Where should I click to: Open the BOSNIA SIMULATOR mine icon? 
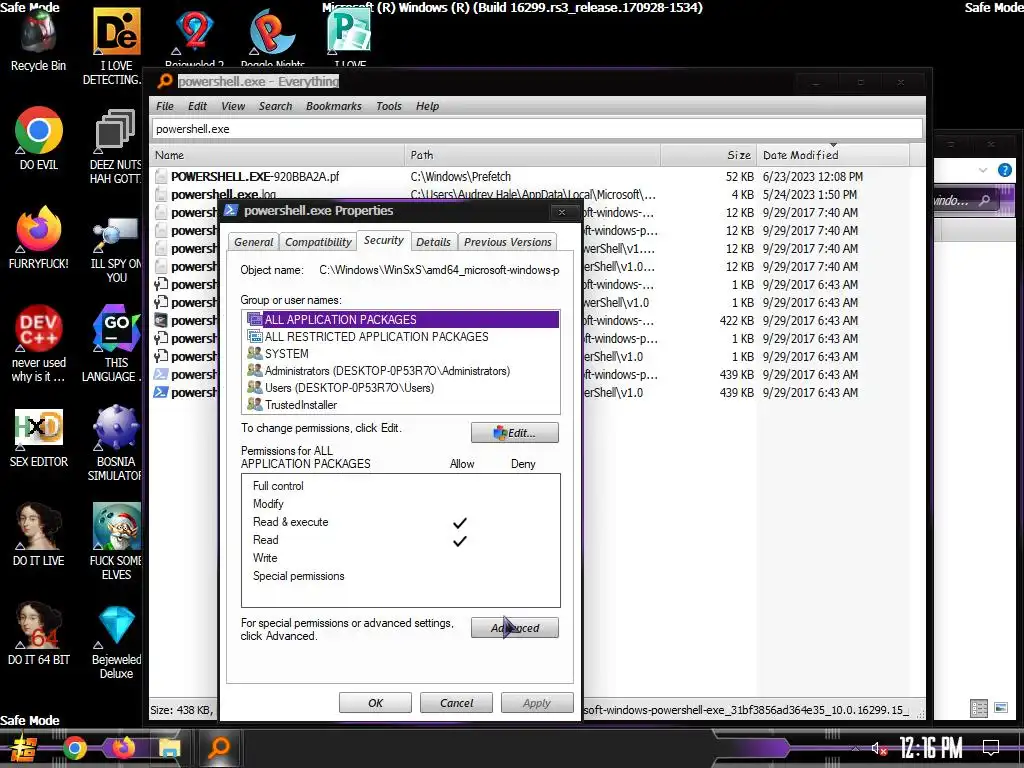click(x=116, y=443)
